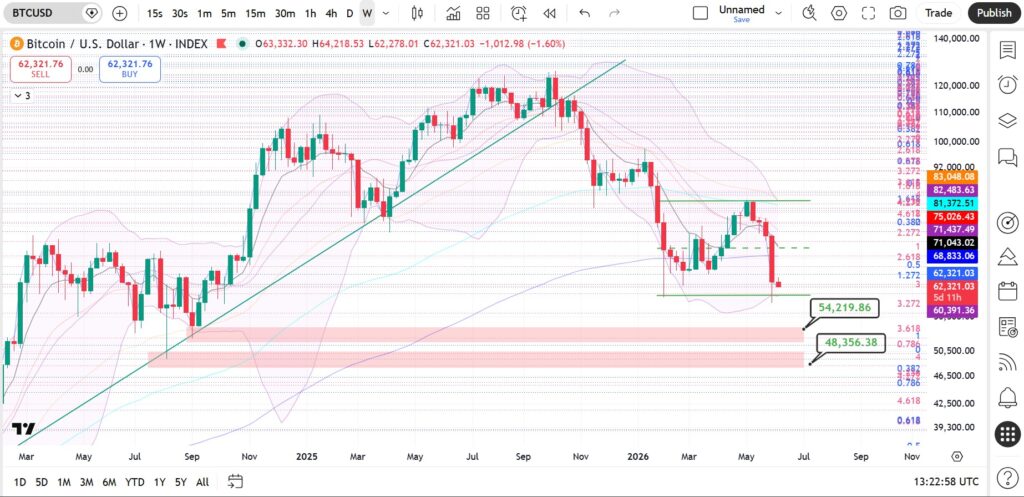Select the 1h timeframe
This screenshot has width=1024, height=497.
tap(310, 13)
